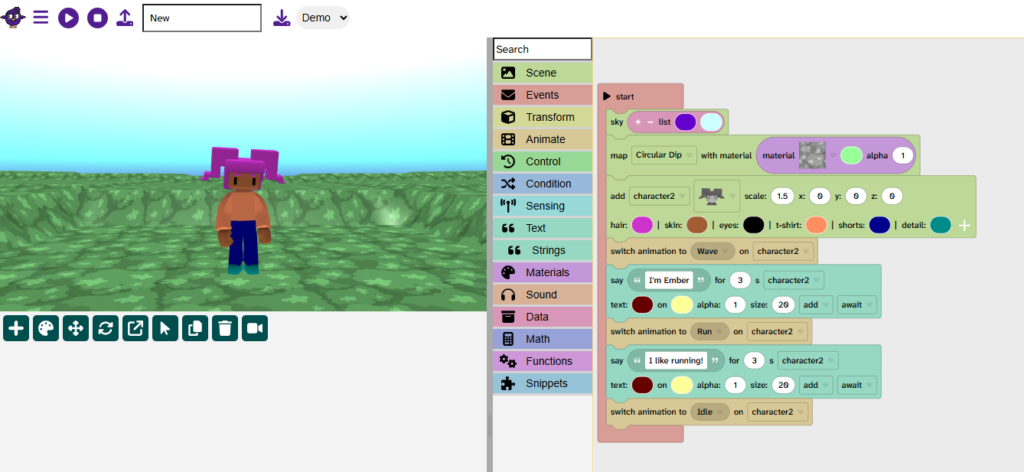Click the magenta hair color swatch
Screen dimensions: 1024x472
point(642,225)
